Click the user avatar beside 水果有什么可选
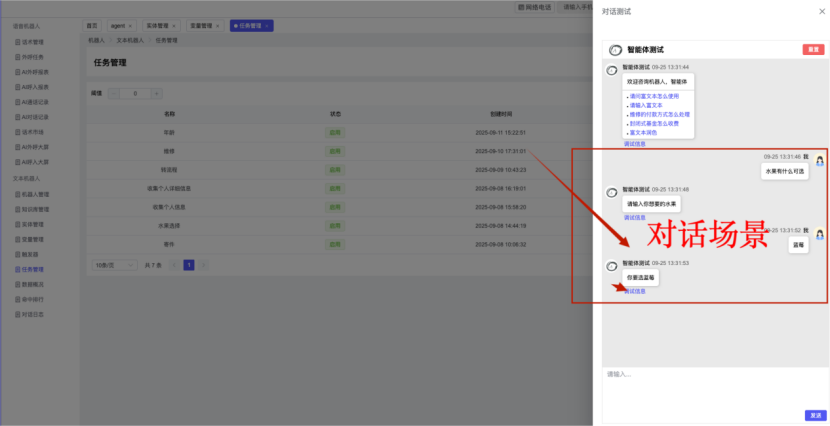 coord(819,160)
